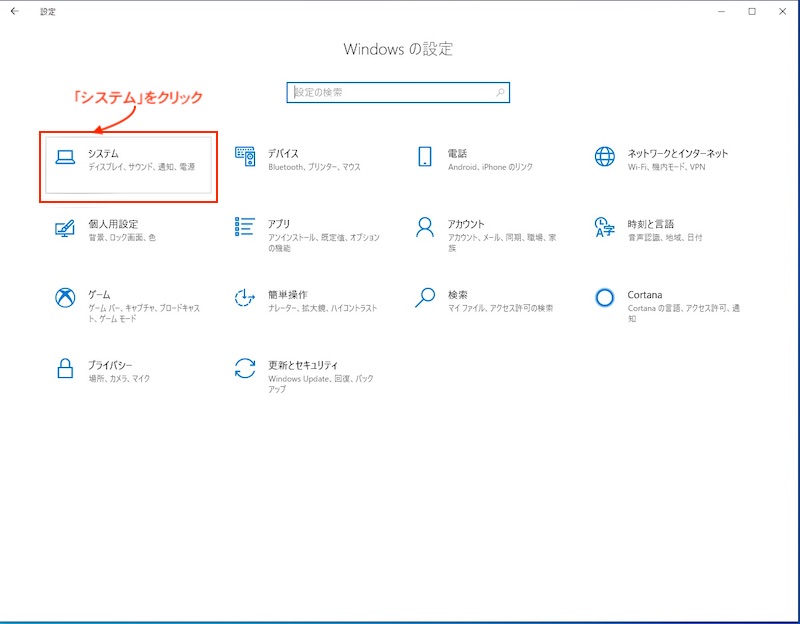This screenshot has height=624, width=800.
Task: Click the text "Wi-Fi、機内モード、VPN"
Action: pyautogui.click(x=666, y=167)
